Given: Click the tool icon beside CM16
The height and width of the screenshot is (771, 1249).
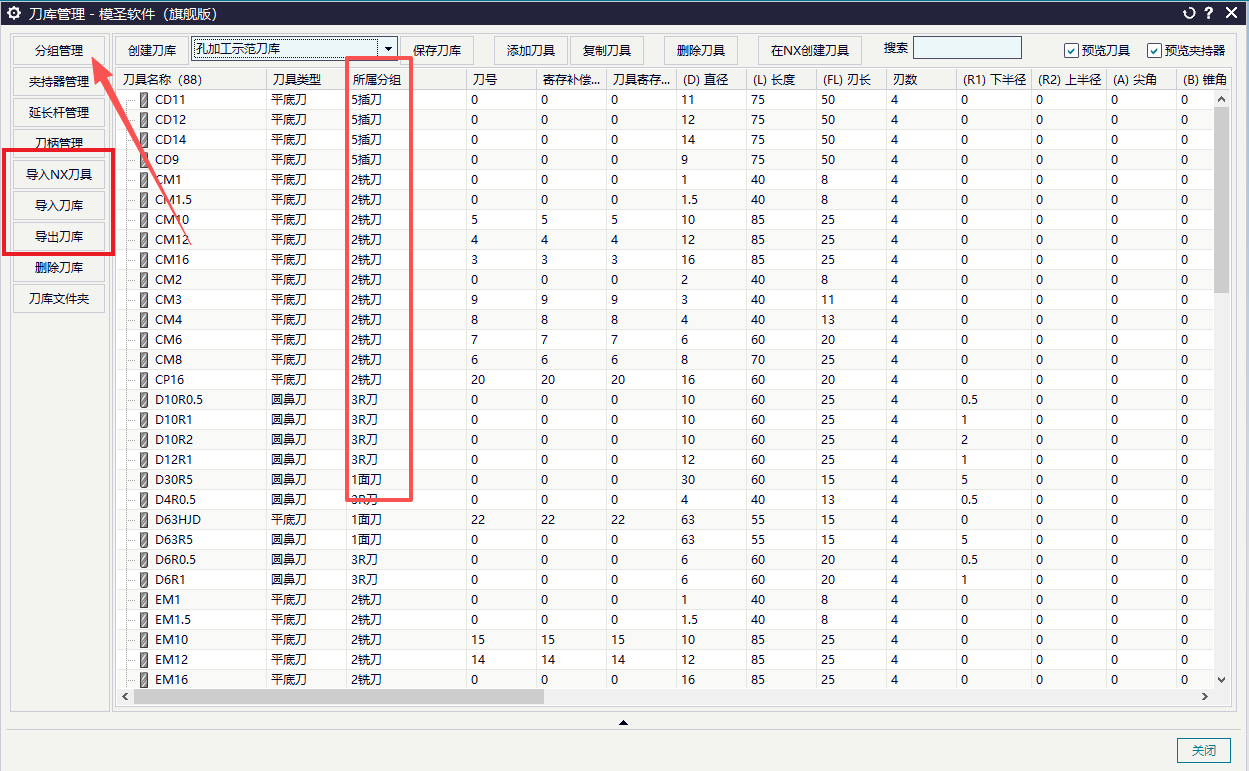Looking at the screenshot, I should point(143,260).
